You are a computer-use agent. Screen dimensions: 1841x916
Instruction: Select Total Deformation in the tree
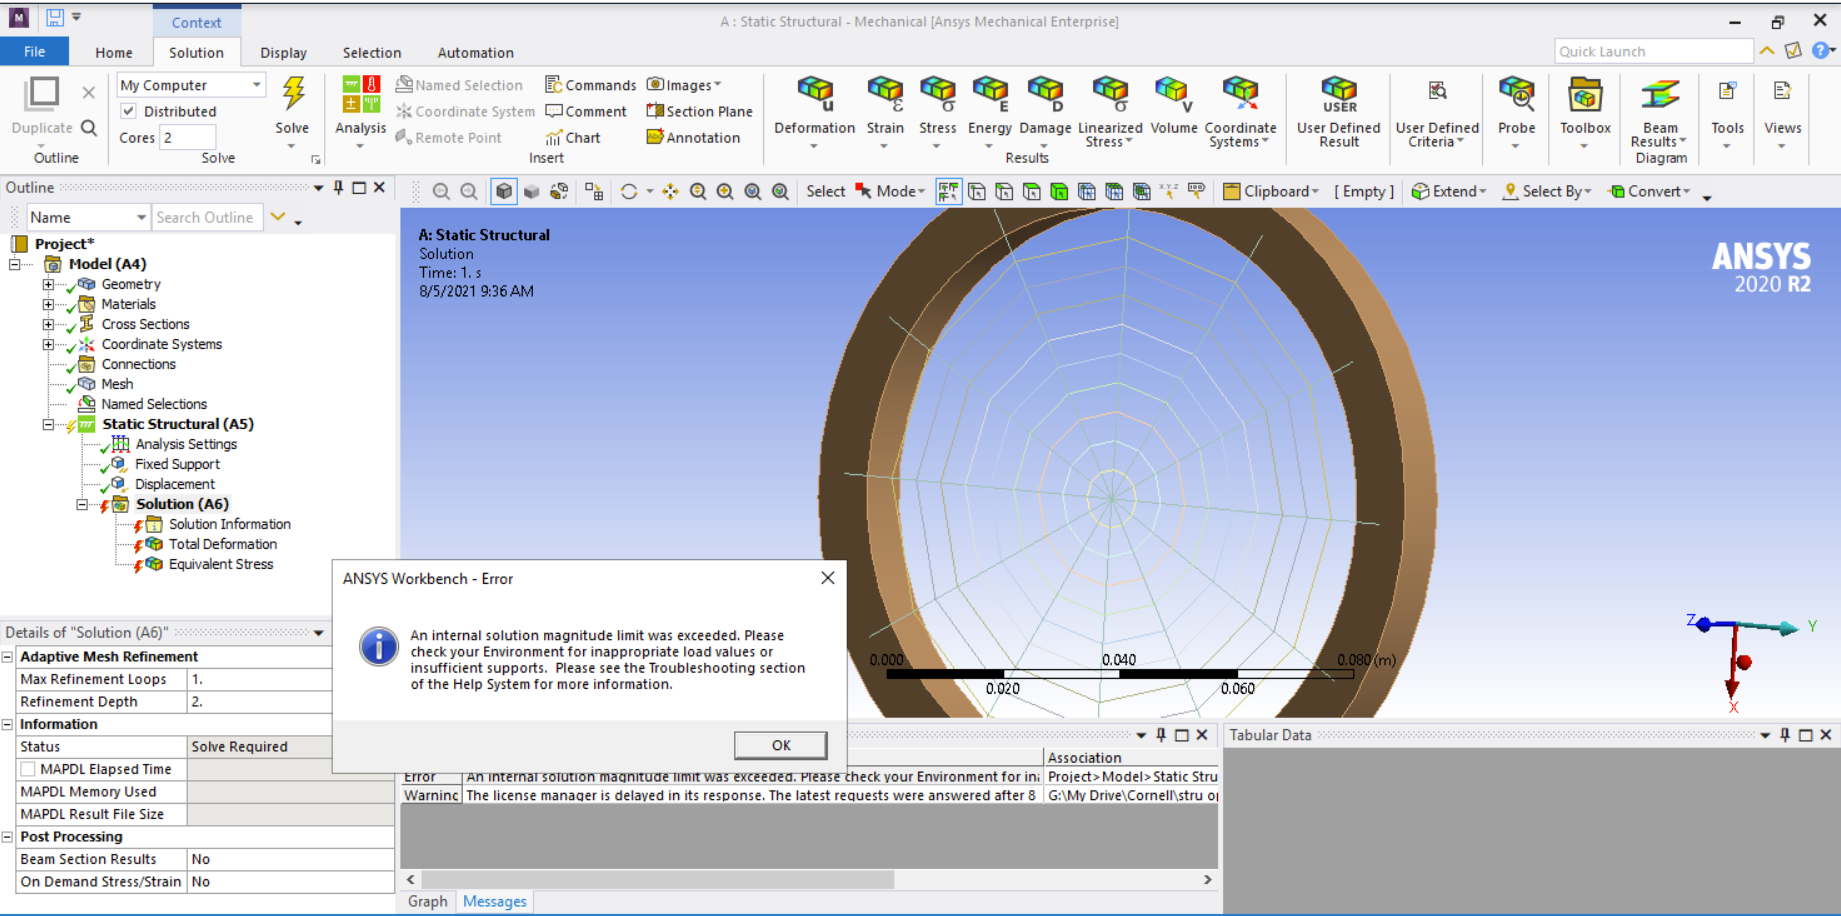click(223, 544)
